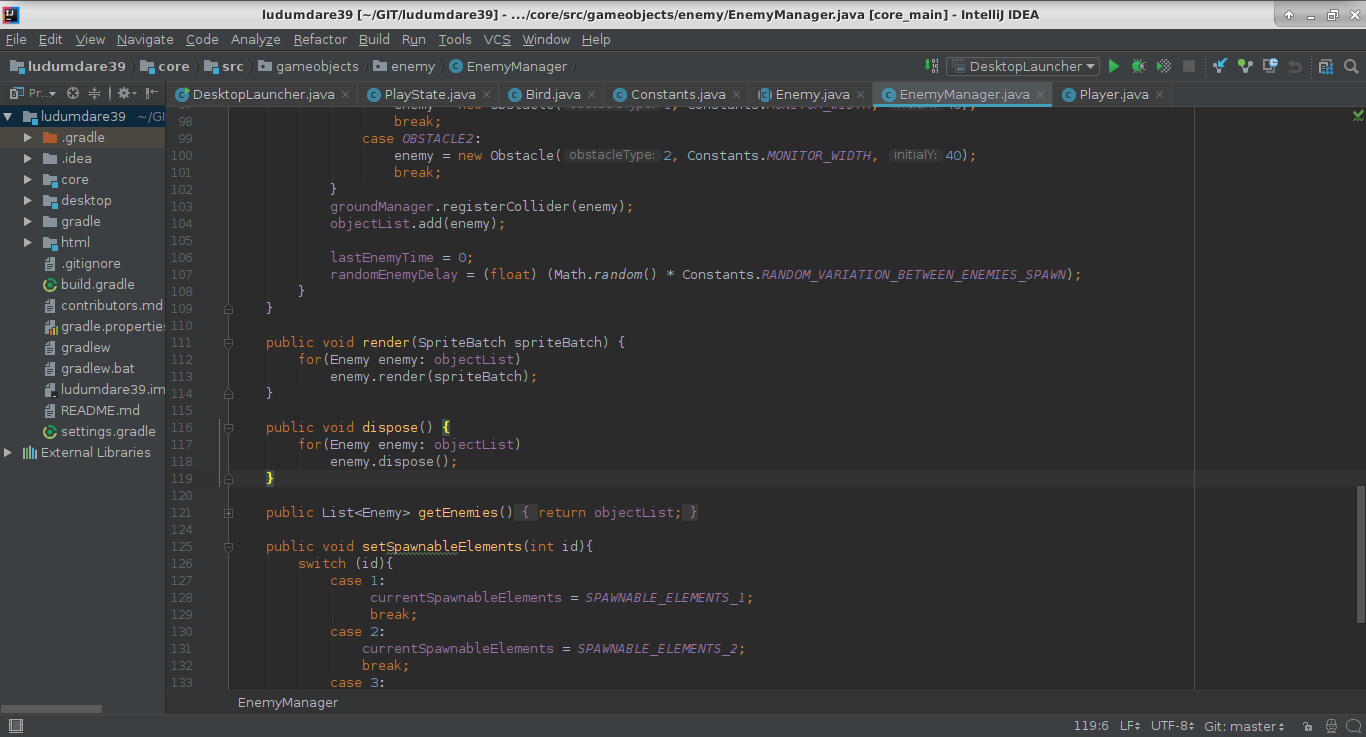Click EnemyManager in the navigation bar
This screenshot has height=737, width=1366.
[x=508, y=67]
